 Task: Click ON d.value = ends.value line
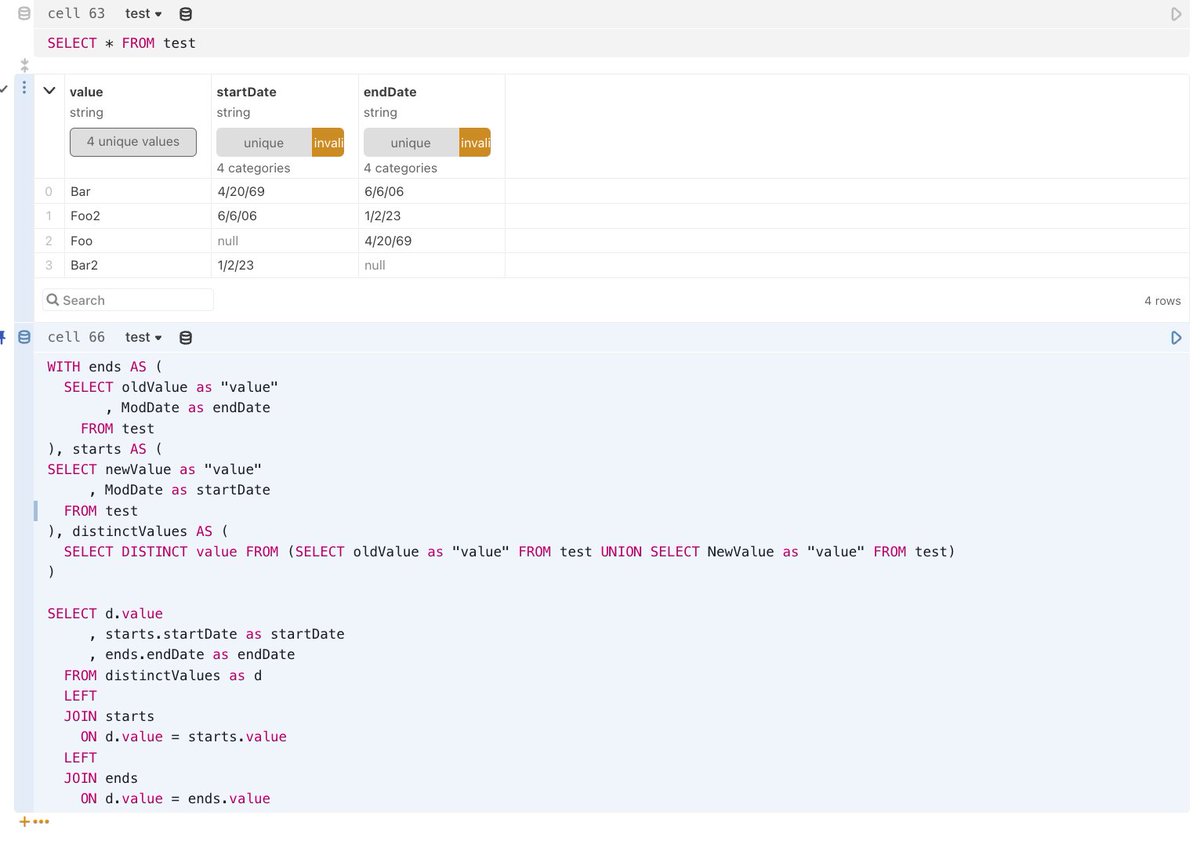(175, 798)
